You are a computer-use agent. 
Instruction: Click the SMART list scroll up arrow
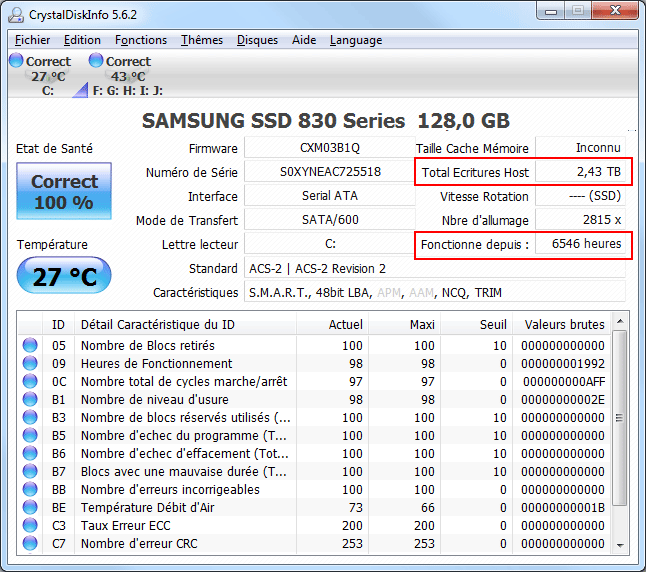620,321
